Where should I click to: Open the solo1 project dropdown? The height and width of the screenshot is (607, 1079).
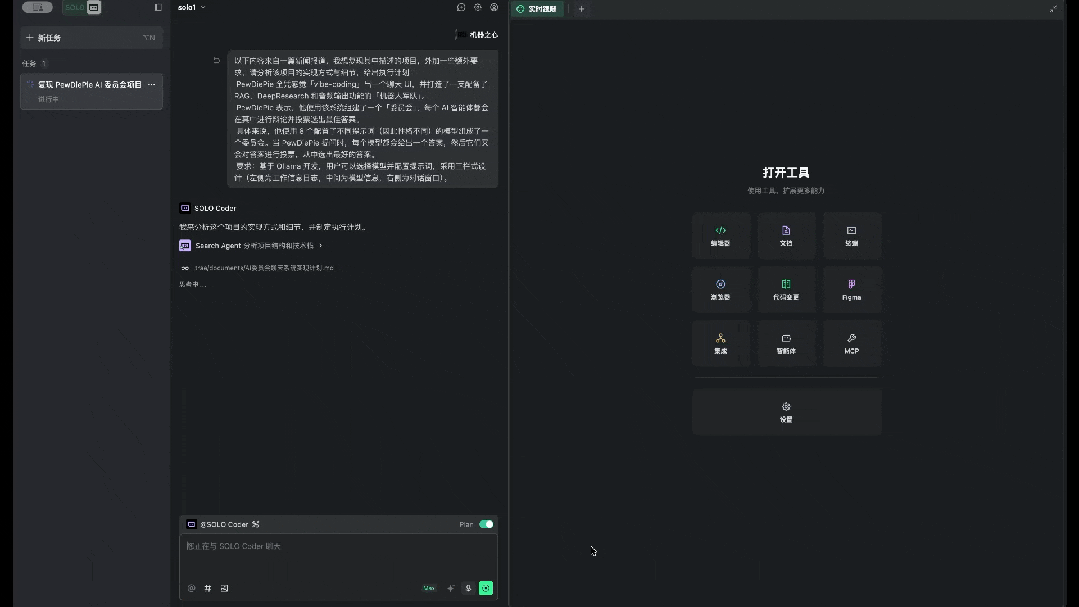tap(191, 8)
